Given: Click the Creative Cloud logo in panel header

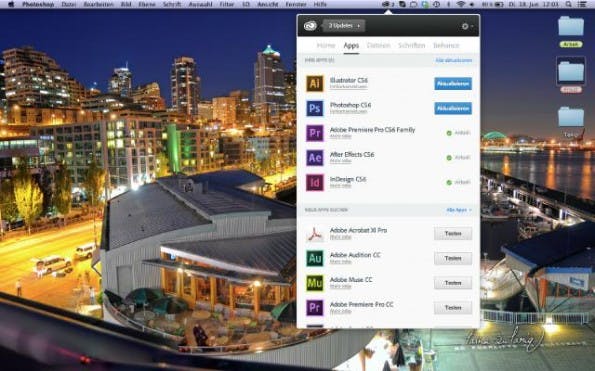Looking at the screenshot, I should (x=310, y=26).
